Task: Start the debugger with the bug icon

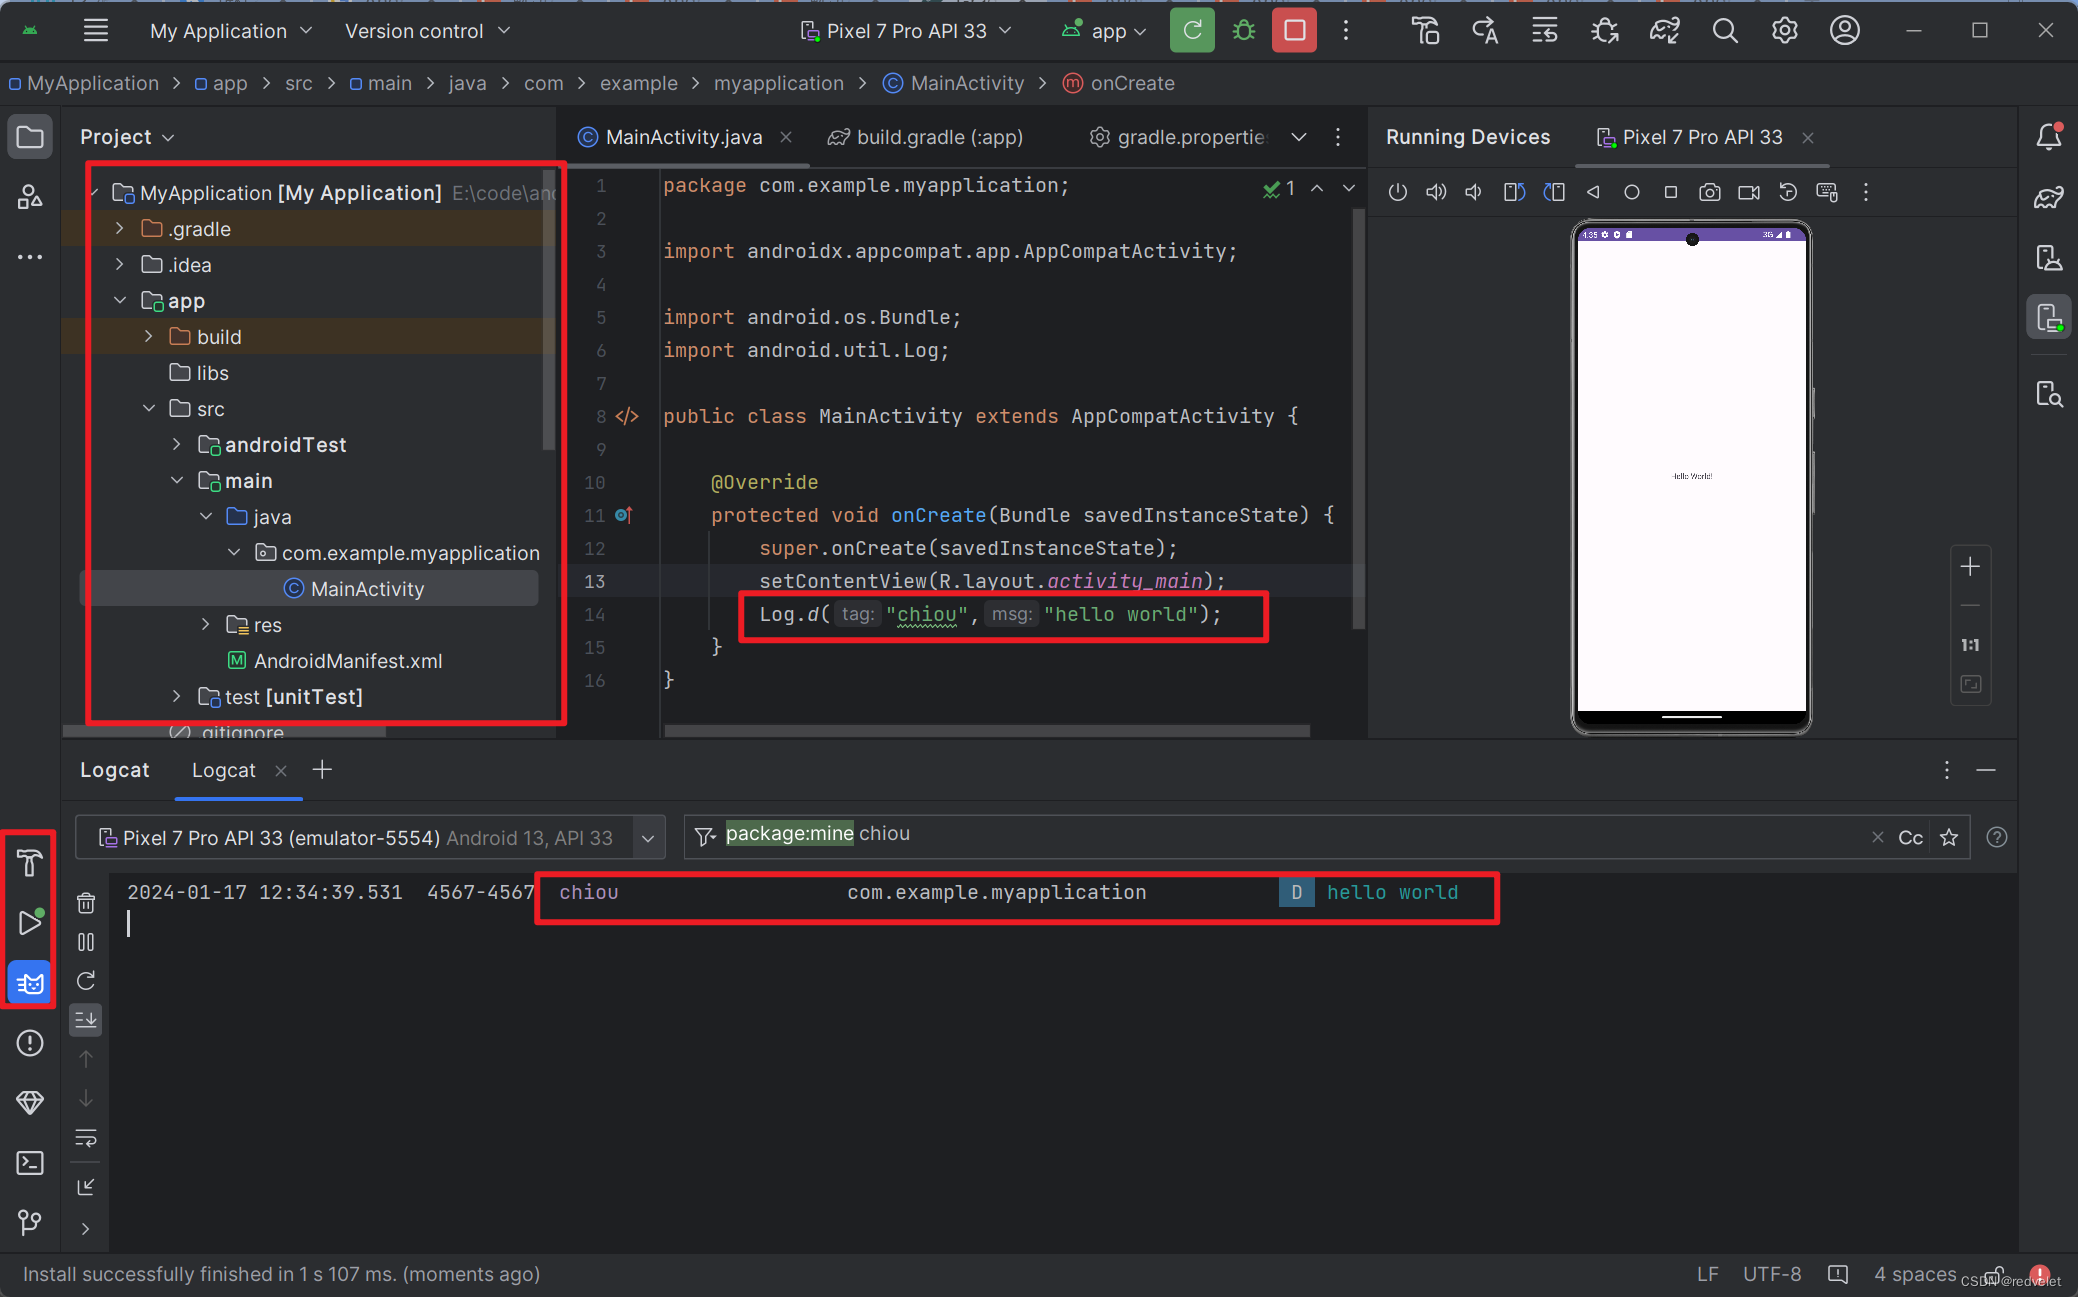Action: (x=1243, y=30)
